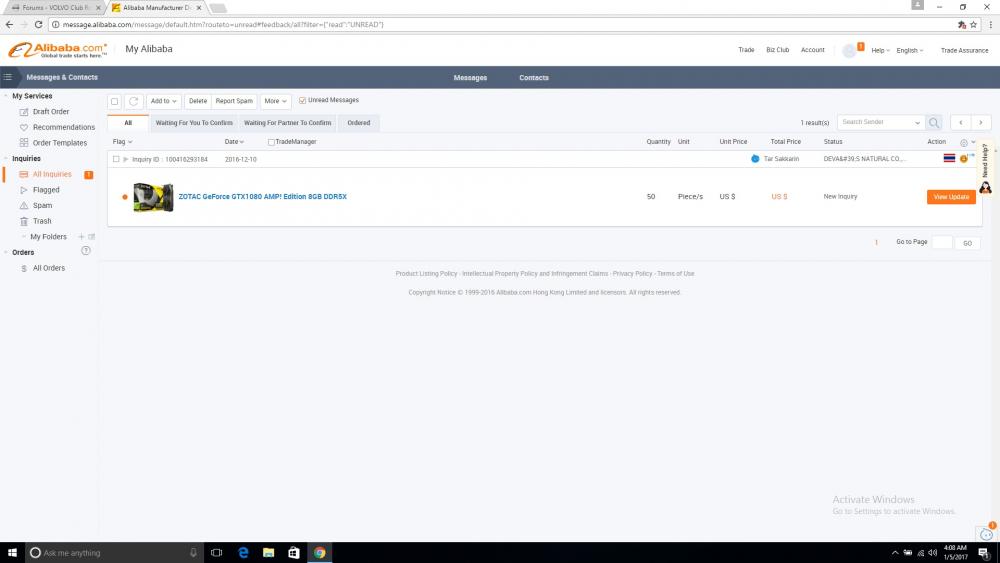
Task: Open Task View on taskbar
Action: pos(216,553)
